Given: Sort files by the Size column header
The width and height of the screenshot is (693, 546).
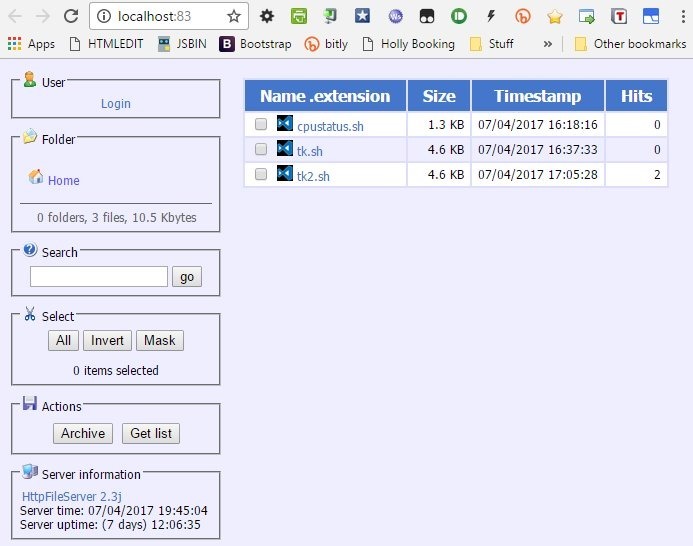Looking at the screenshot, I should (x=439, y=96).
